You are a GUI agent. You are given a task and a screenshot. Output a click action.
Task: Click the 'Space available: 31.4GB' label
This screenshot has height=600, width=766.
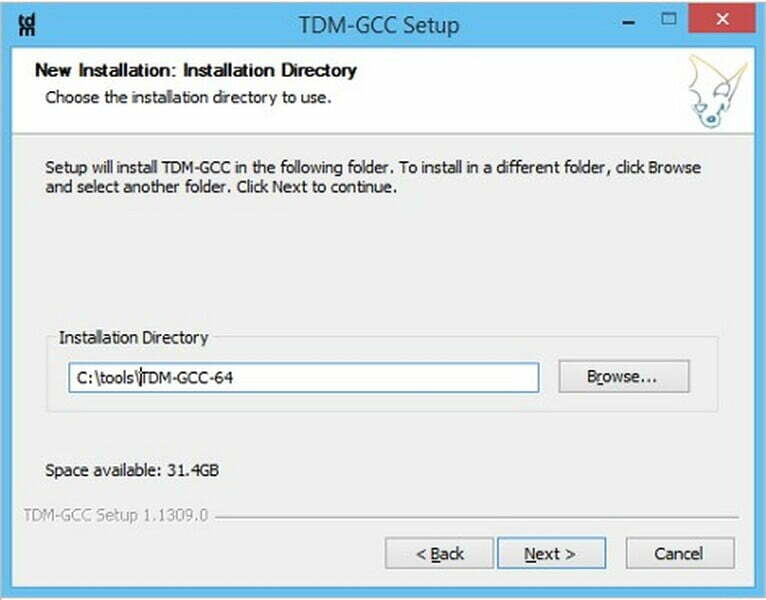point(132,470)
